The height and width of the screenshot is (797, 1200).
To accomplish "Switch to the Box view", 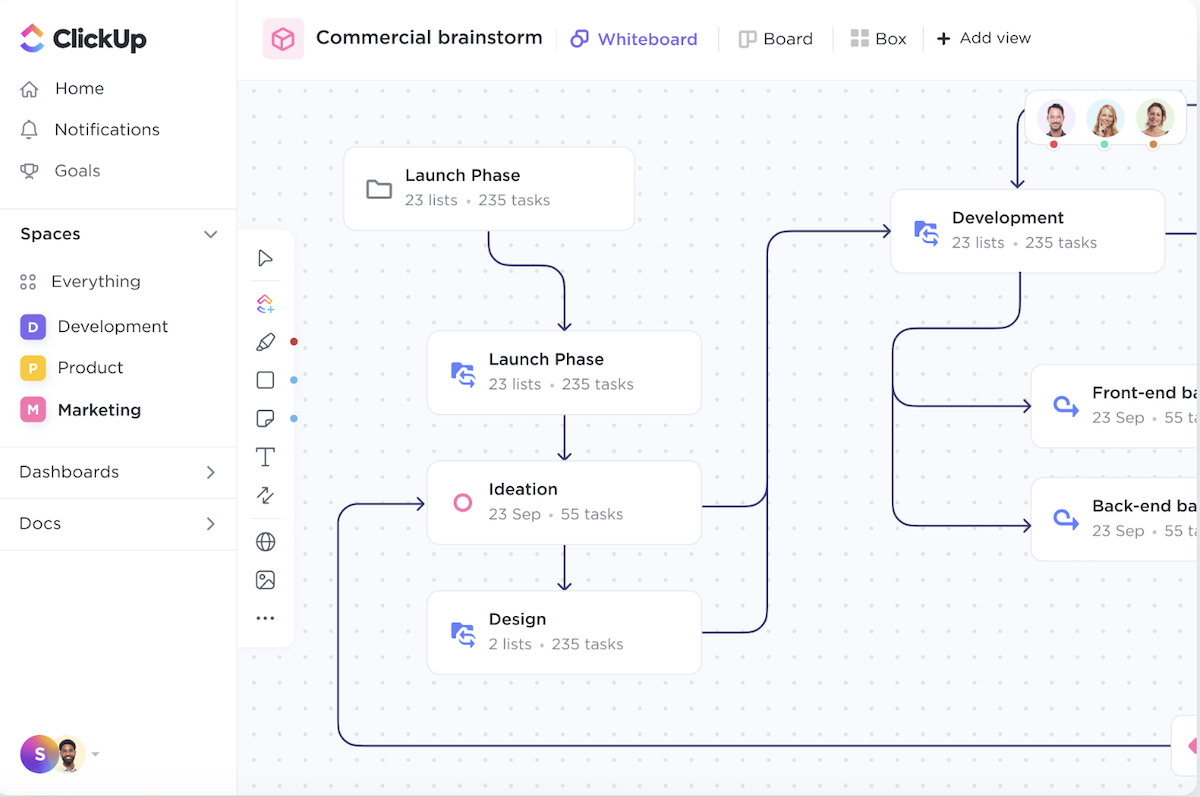I will point(879,38).
